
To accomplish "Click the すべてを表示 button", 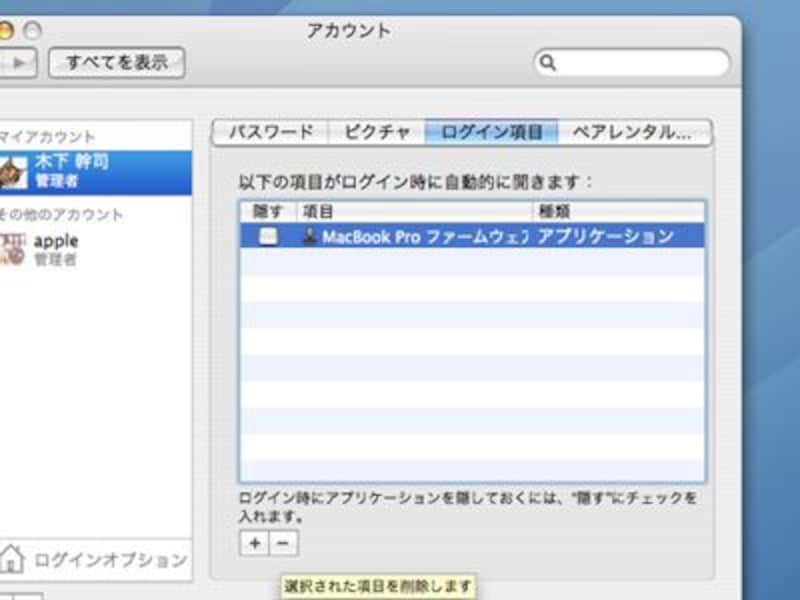I will point(117,62).
